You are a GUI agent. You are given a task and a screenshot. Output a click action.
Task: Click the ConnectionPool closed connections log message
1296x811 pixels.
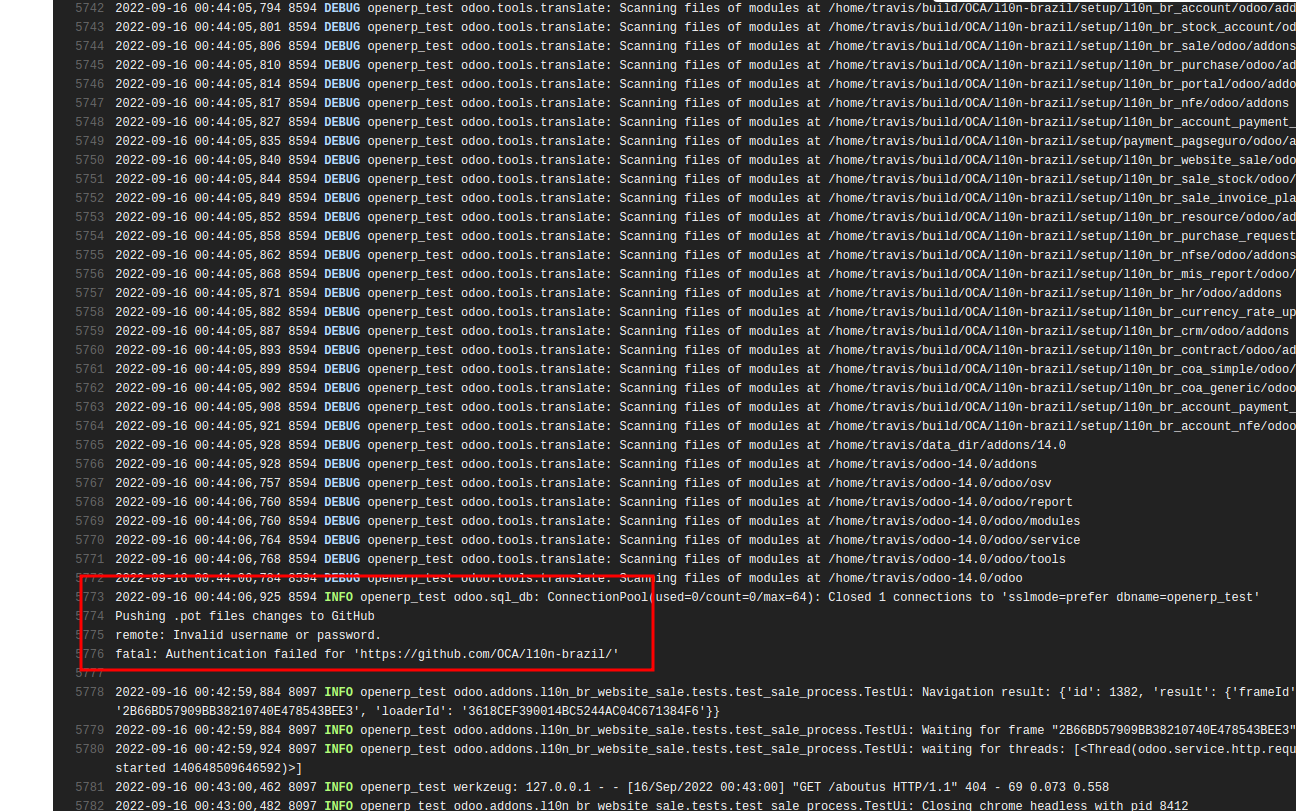click(x=903, y=597)
